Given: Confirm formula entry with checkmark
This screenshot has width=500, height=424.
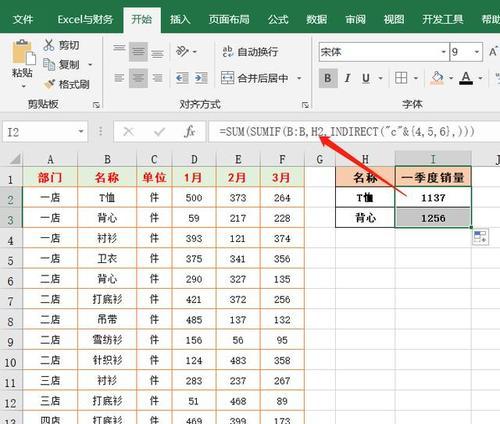Looking at the screenshot, I should [159, 132].
